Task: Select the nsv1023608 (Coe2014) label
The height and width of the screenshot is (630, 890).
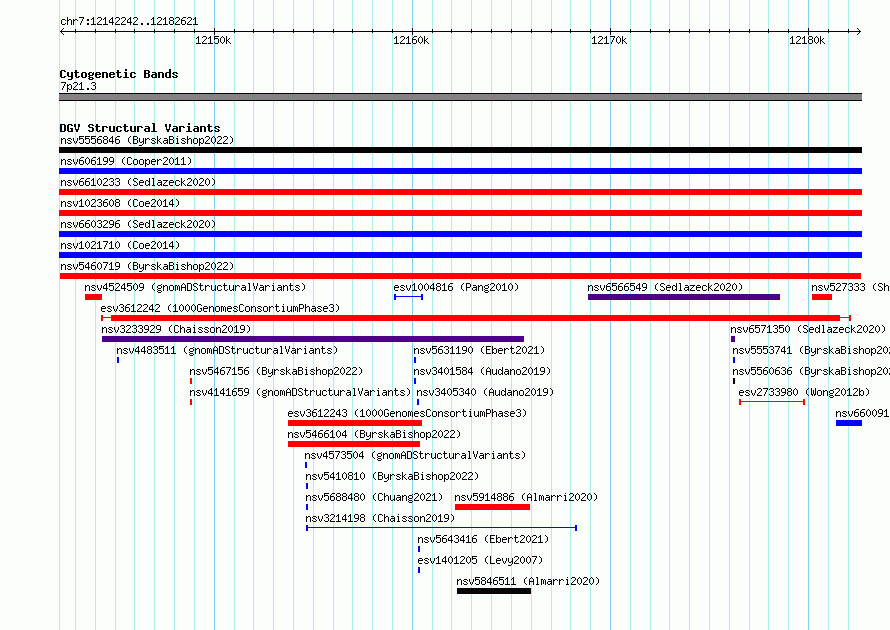Action: (120, 203)
